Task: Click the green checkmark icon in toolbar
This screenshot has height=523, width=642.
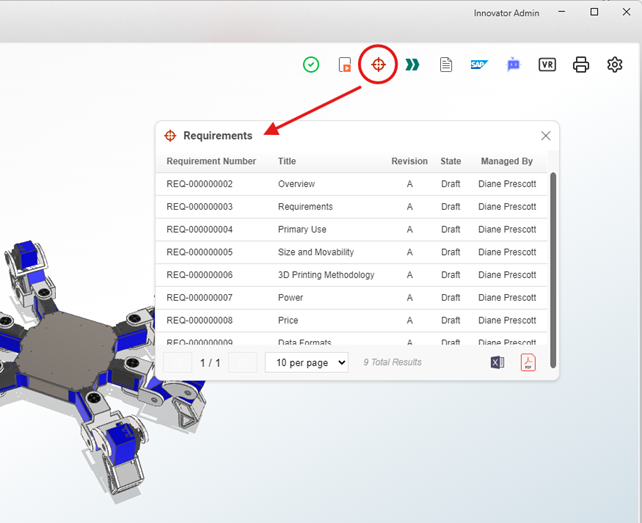Action: 311,65
